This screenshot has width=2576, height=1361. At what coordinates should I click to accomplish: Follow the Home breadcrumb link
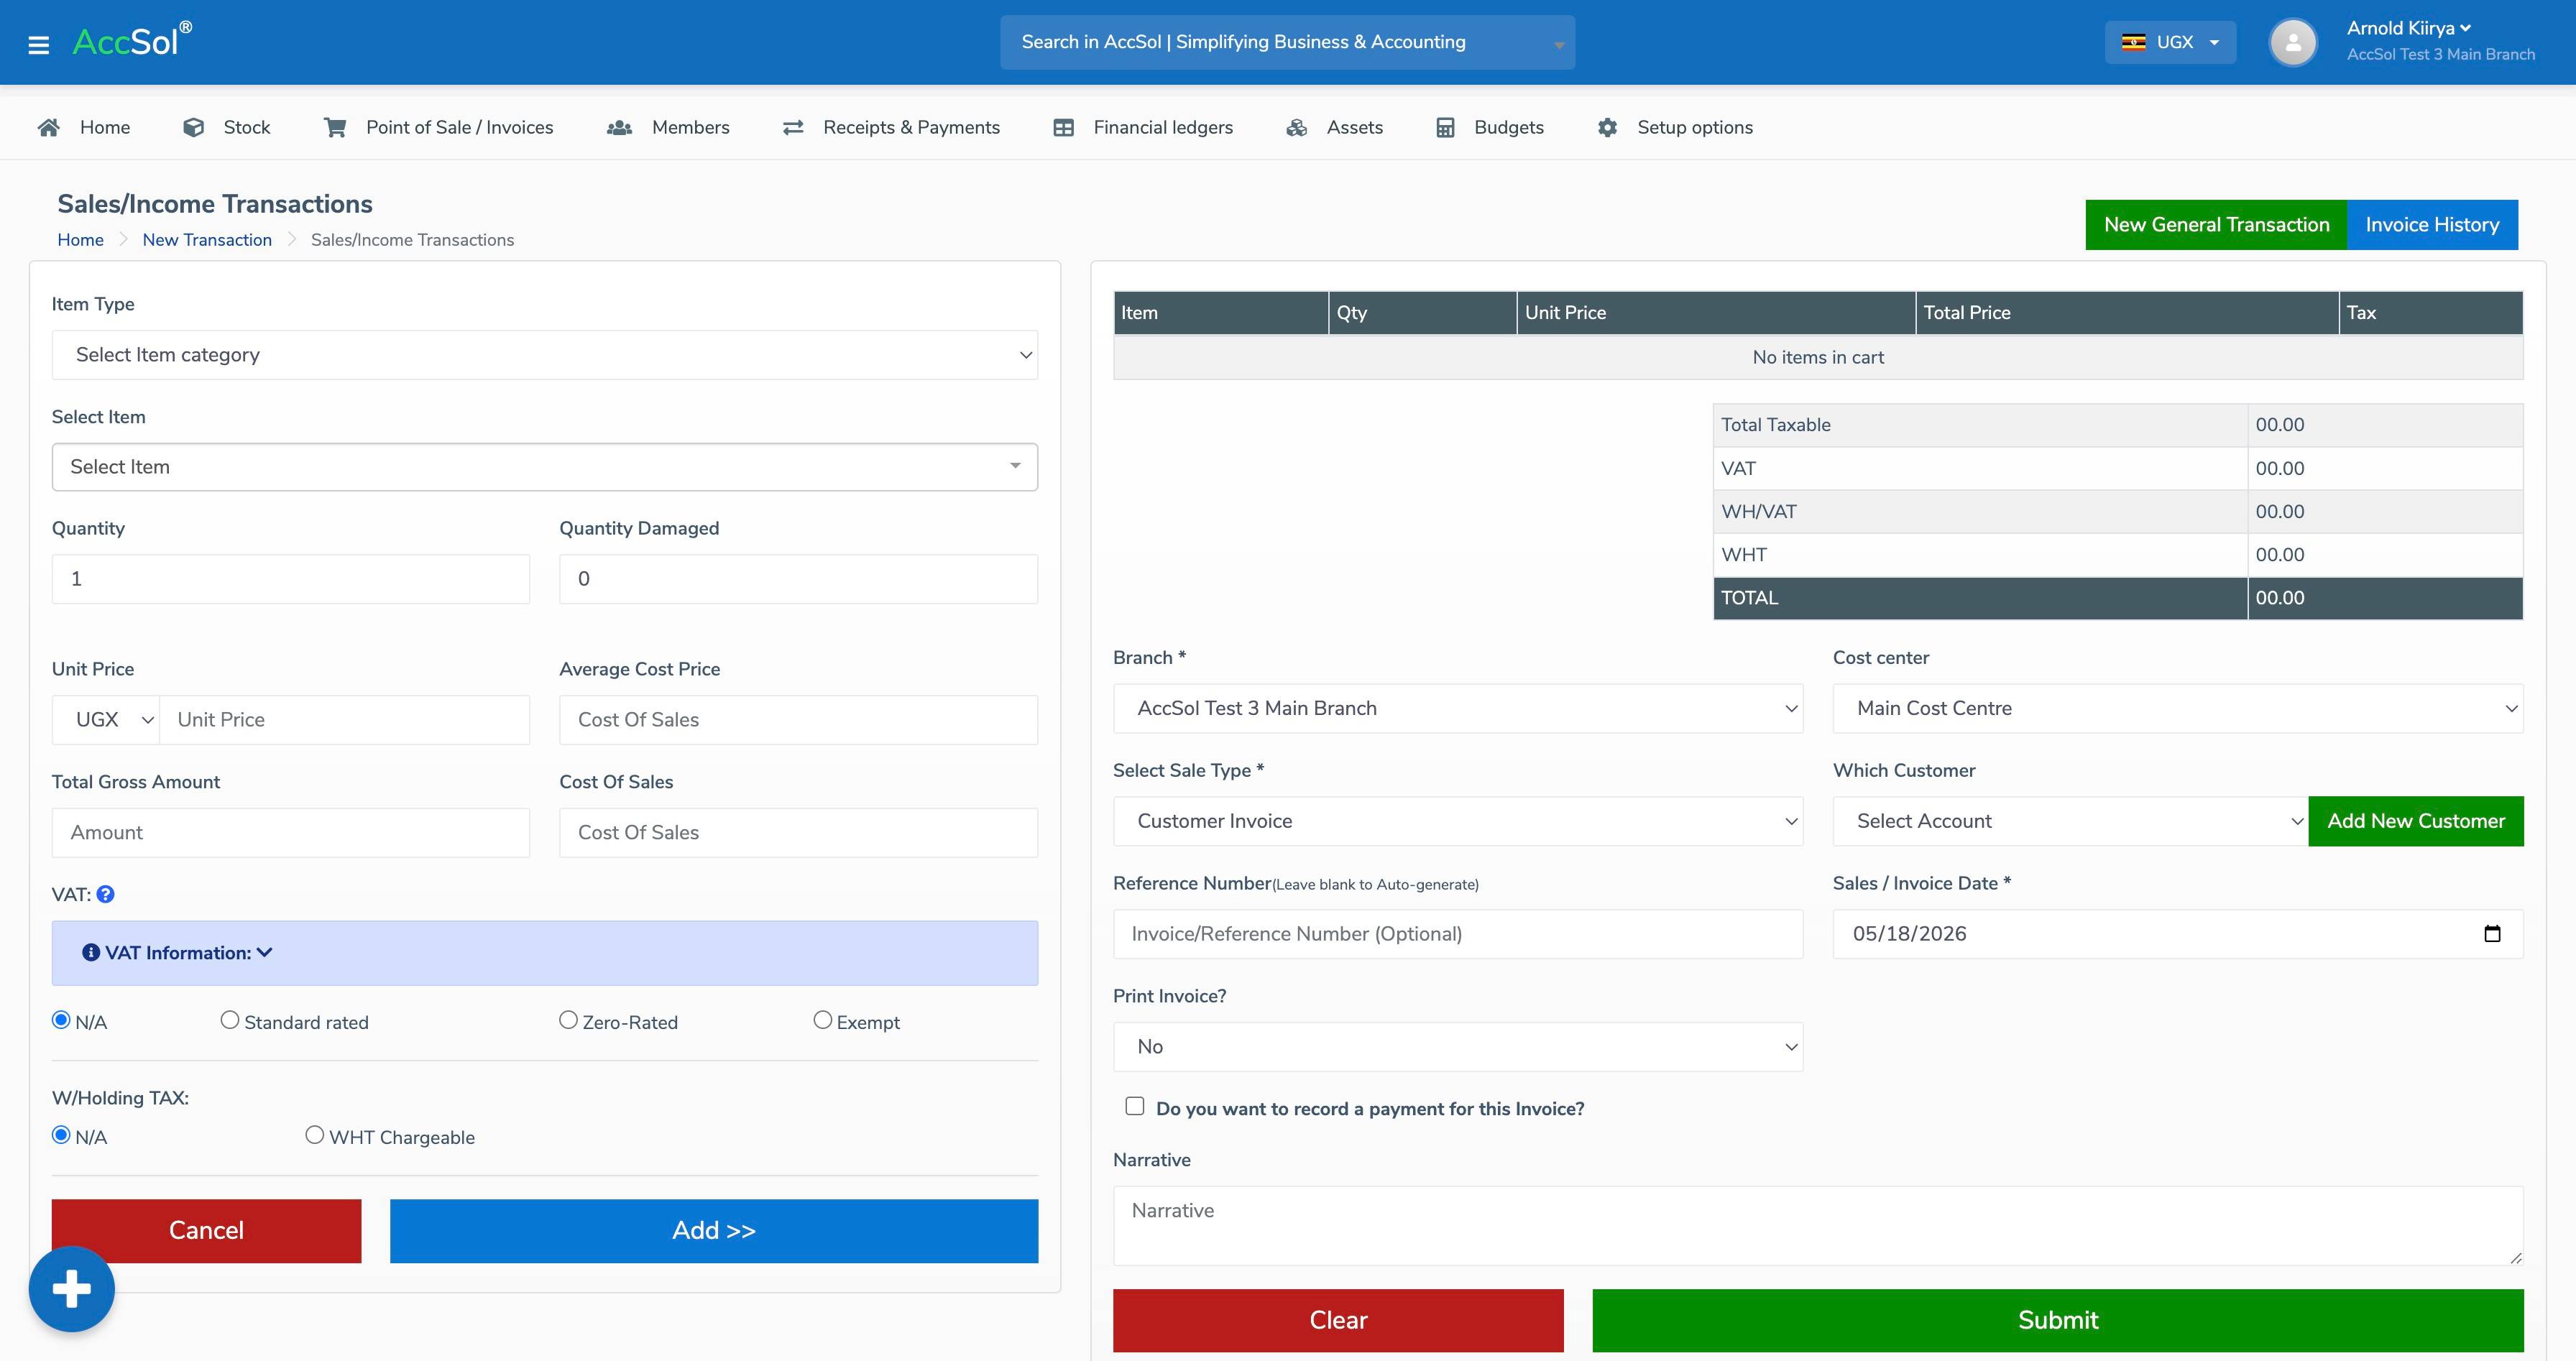click(x=80, y=240)
